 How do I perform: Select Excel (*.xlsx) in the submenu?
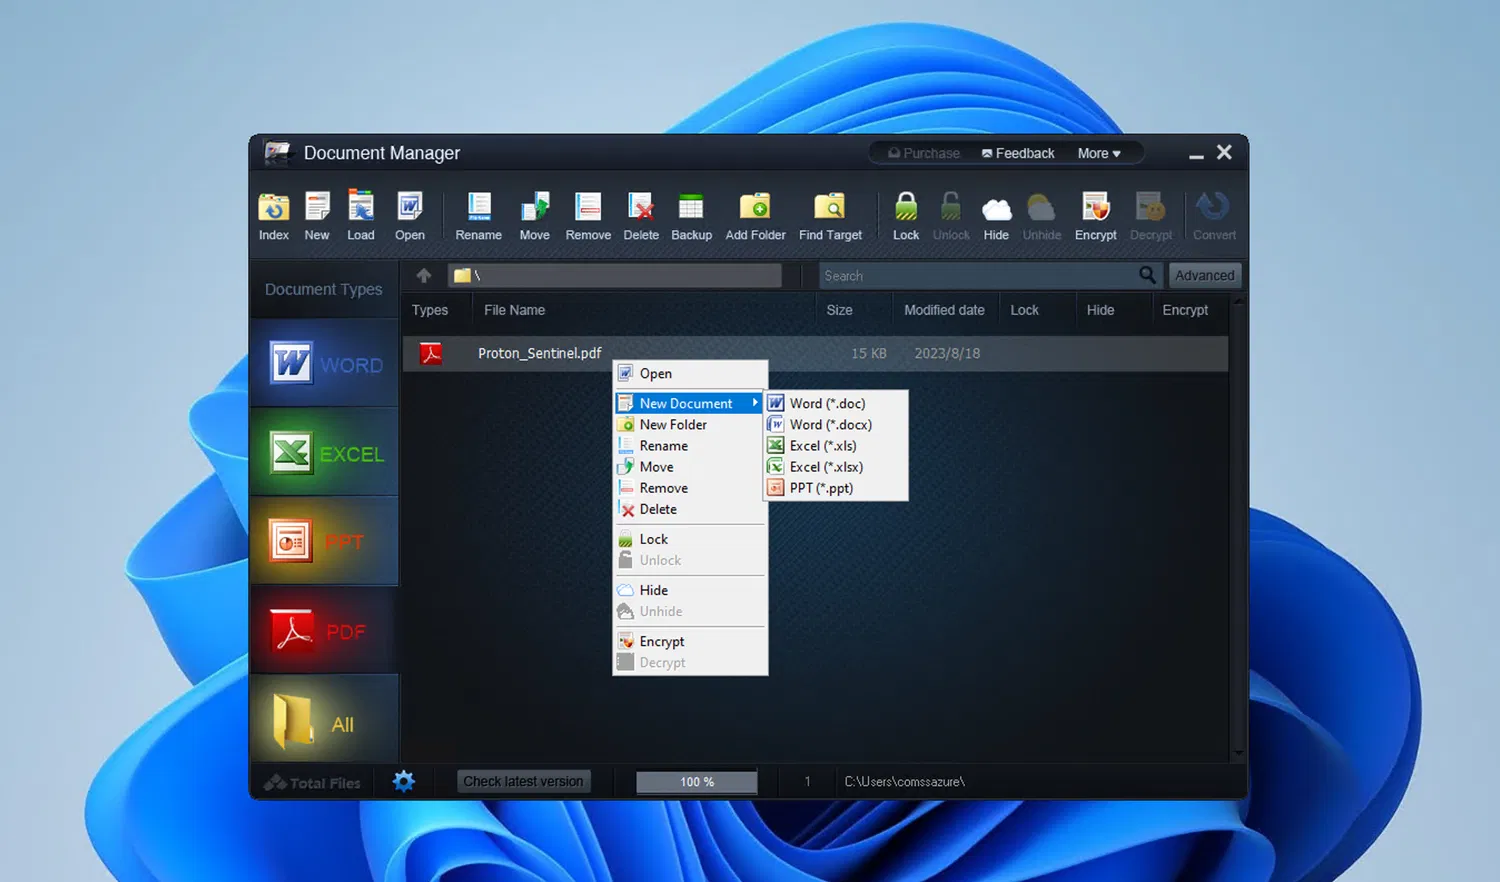point(826,467)
